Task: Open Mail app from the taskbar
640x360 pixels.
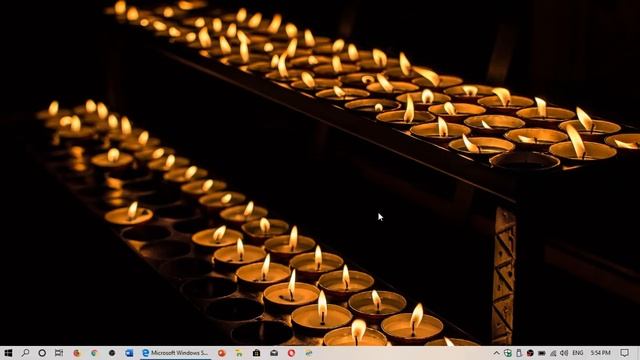Action: tap(274, 353)
